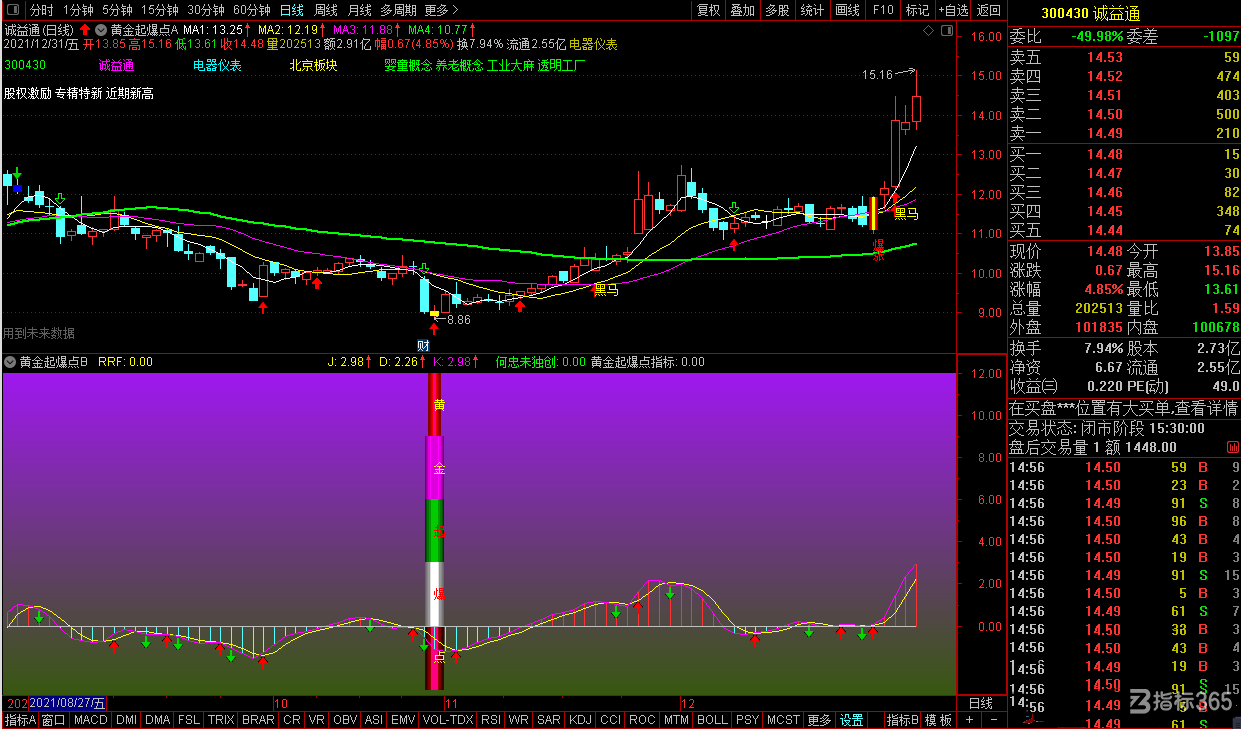
Task: Open 更多 indicators in bottom bar
Action: pos(819,720)
